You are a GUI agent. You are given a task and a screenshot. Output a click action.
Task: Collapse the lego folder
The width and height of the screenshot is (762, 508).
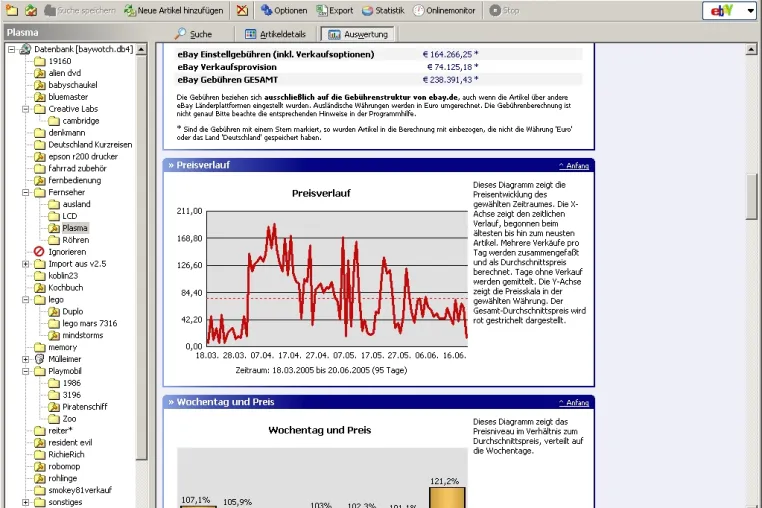[x=26, y=299]
